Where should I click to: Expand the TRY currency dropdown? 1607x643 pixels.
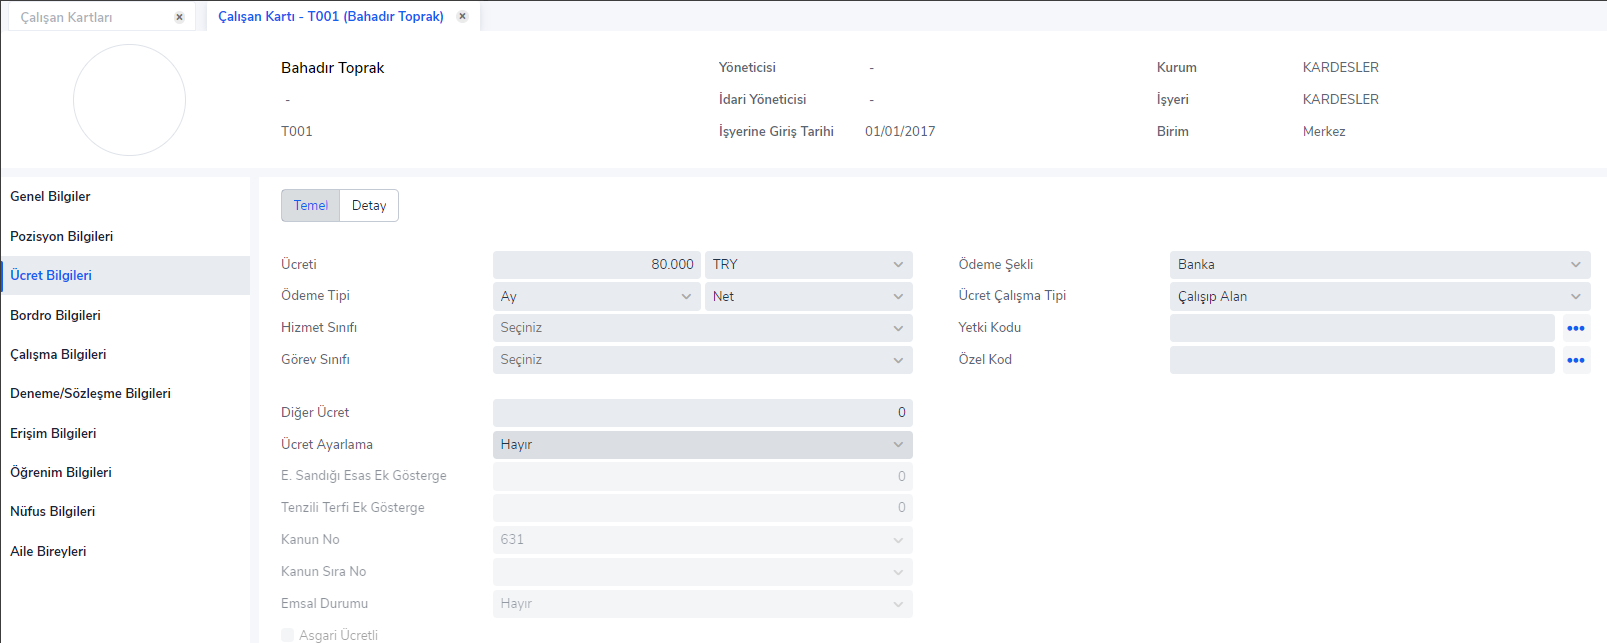click(808, 265)
